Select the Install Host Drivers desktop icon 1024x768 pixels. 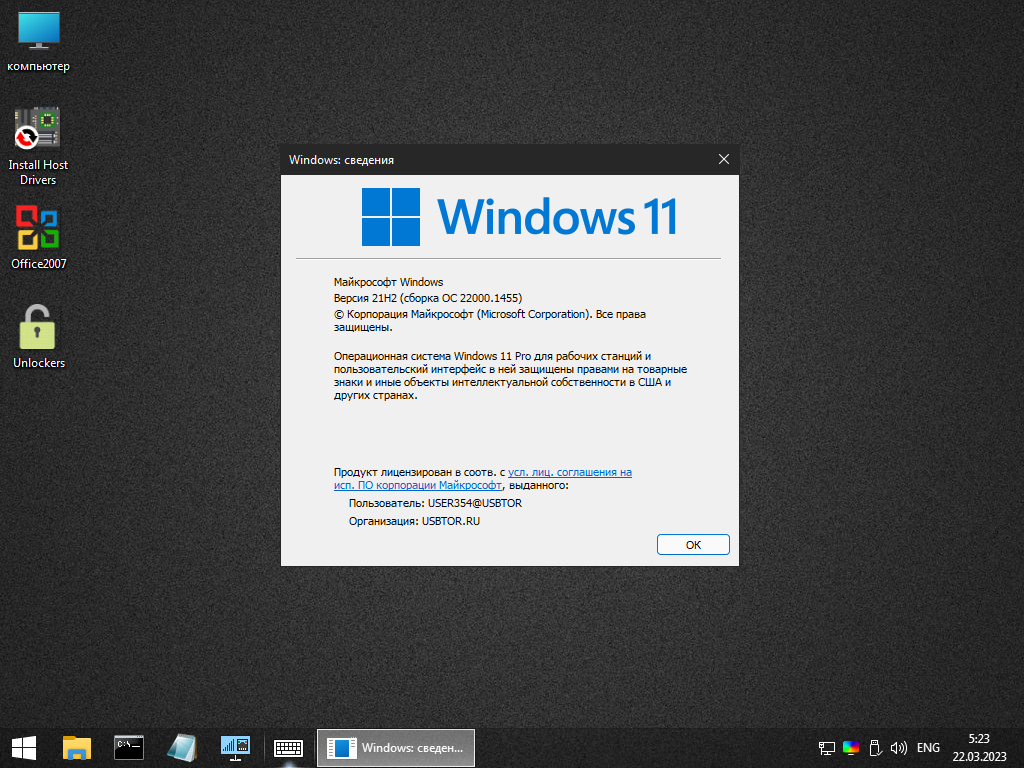(x=38, y=146)
